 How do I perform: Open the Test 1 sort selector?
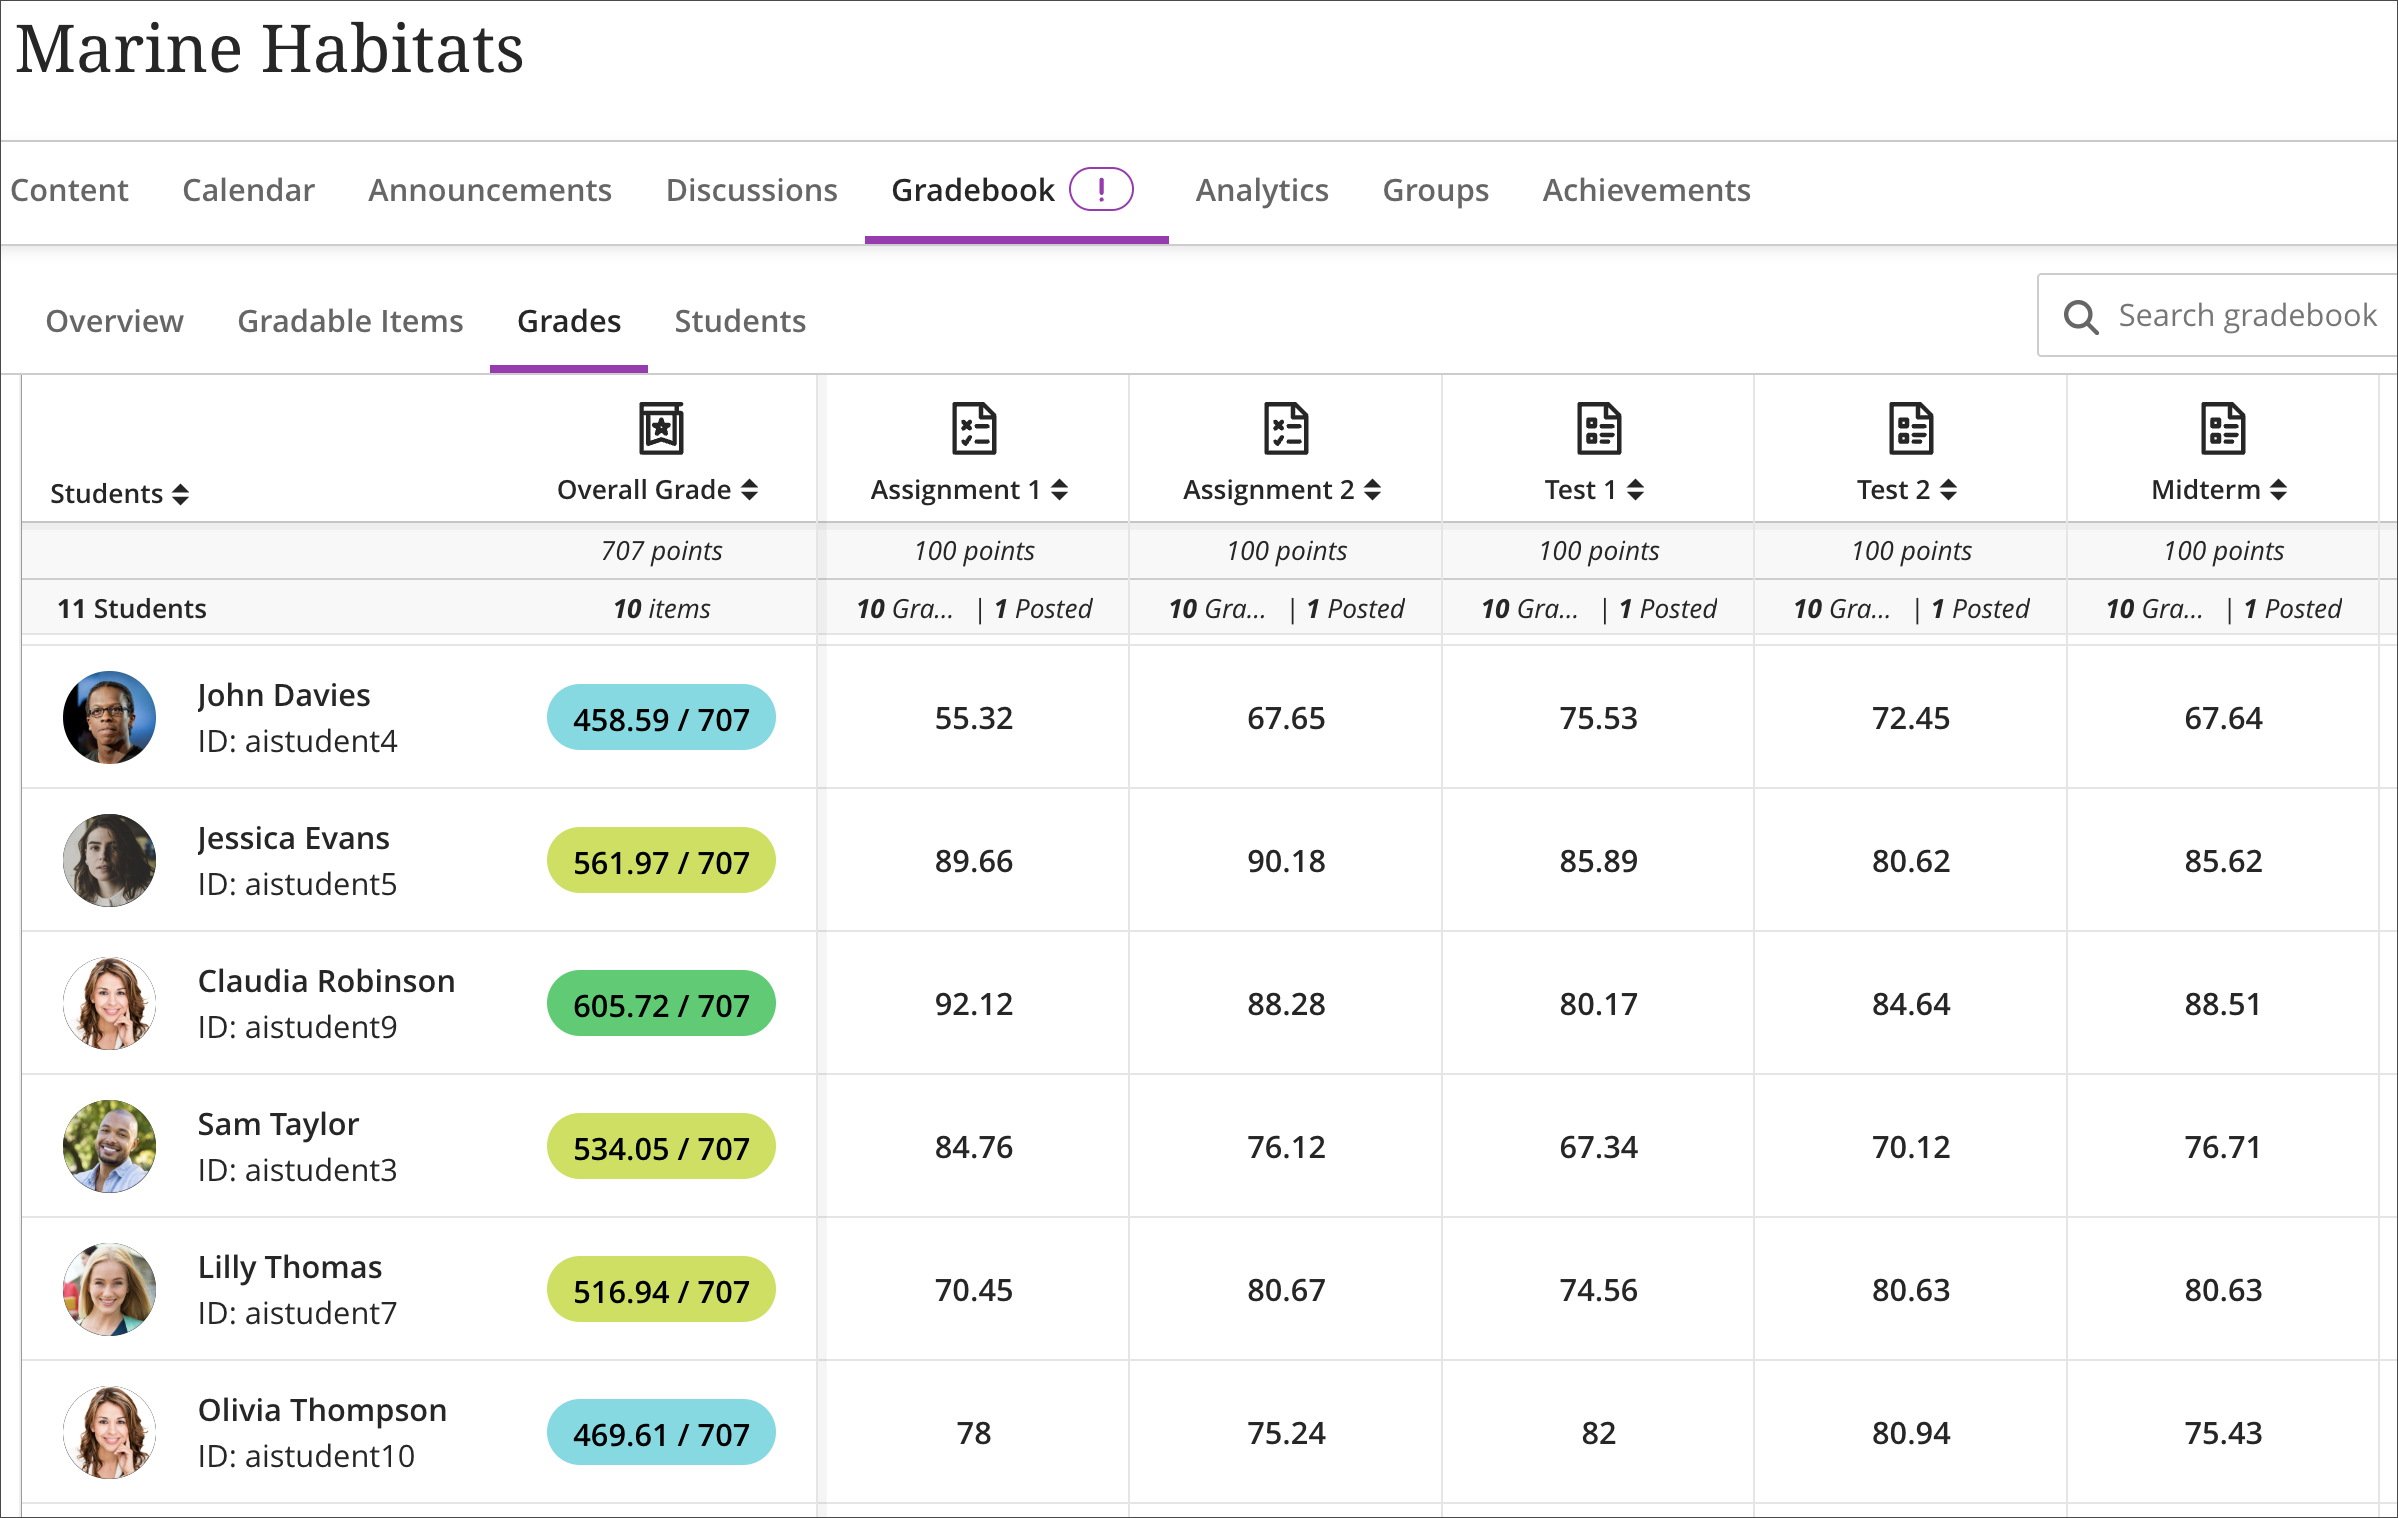tap(1637, 490)
